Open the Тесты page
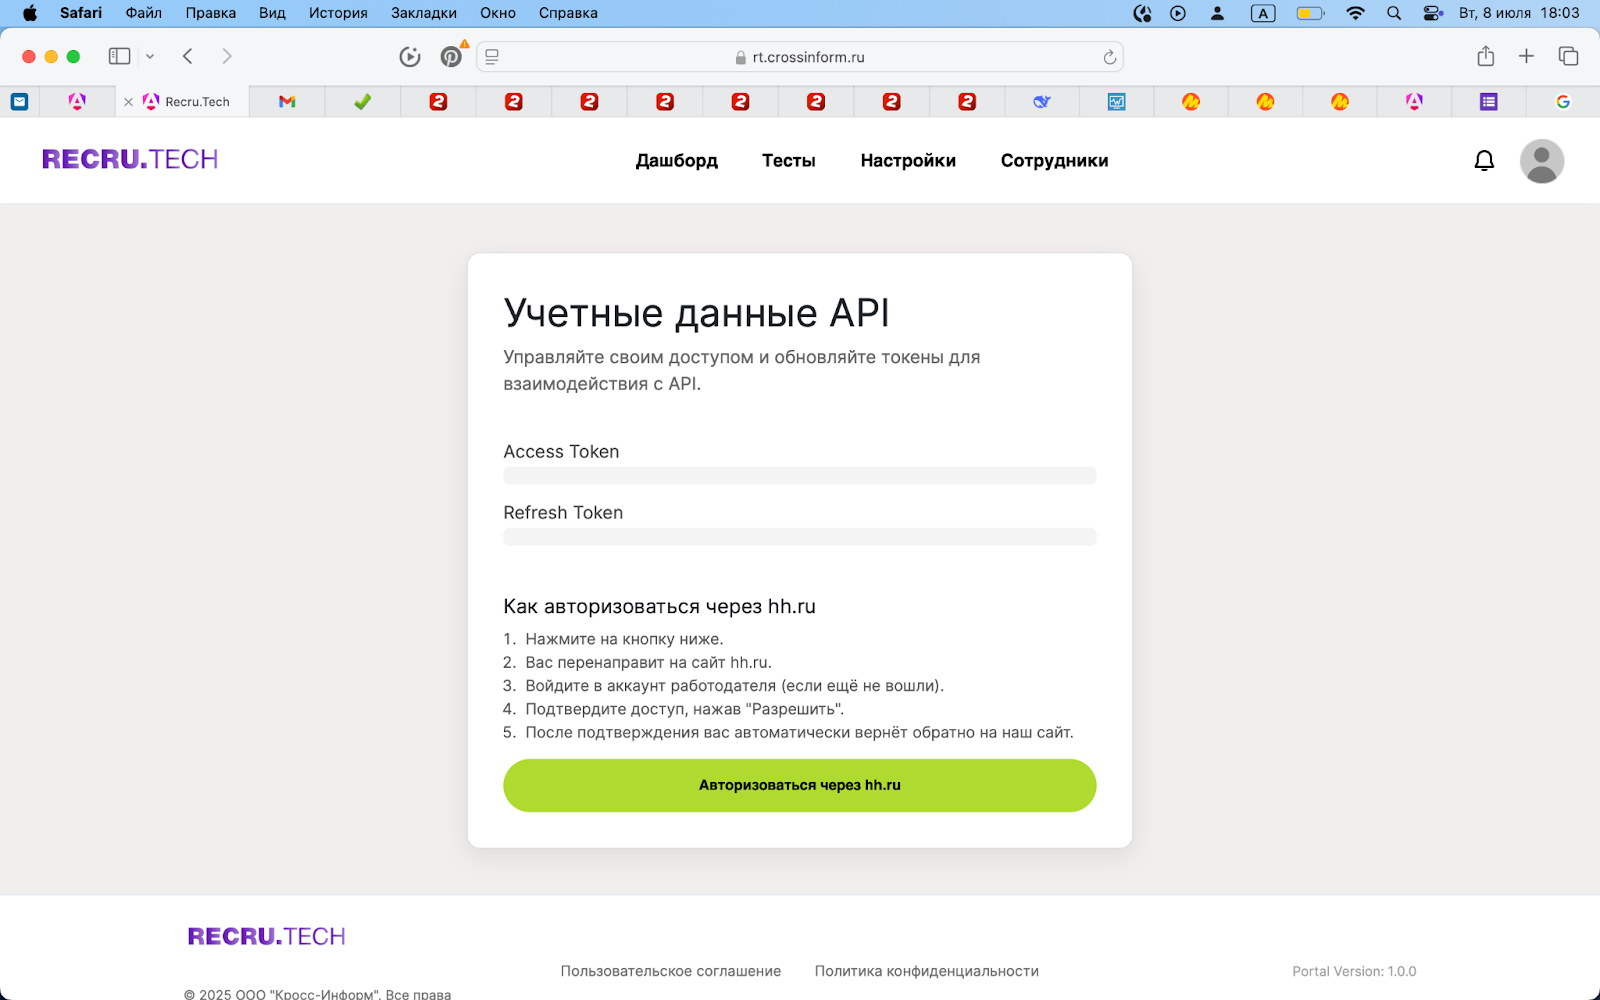 pyautogui.click(x=789, y=161)
